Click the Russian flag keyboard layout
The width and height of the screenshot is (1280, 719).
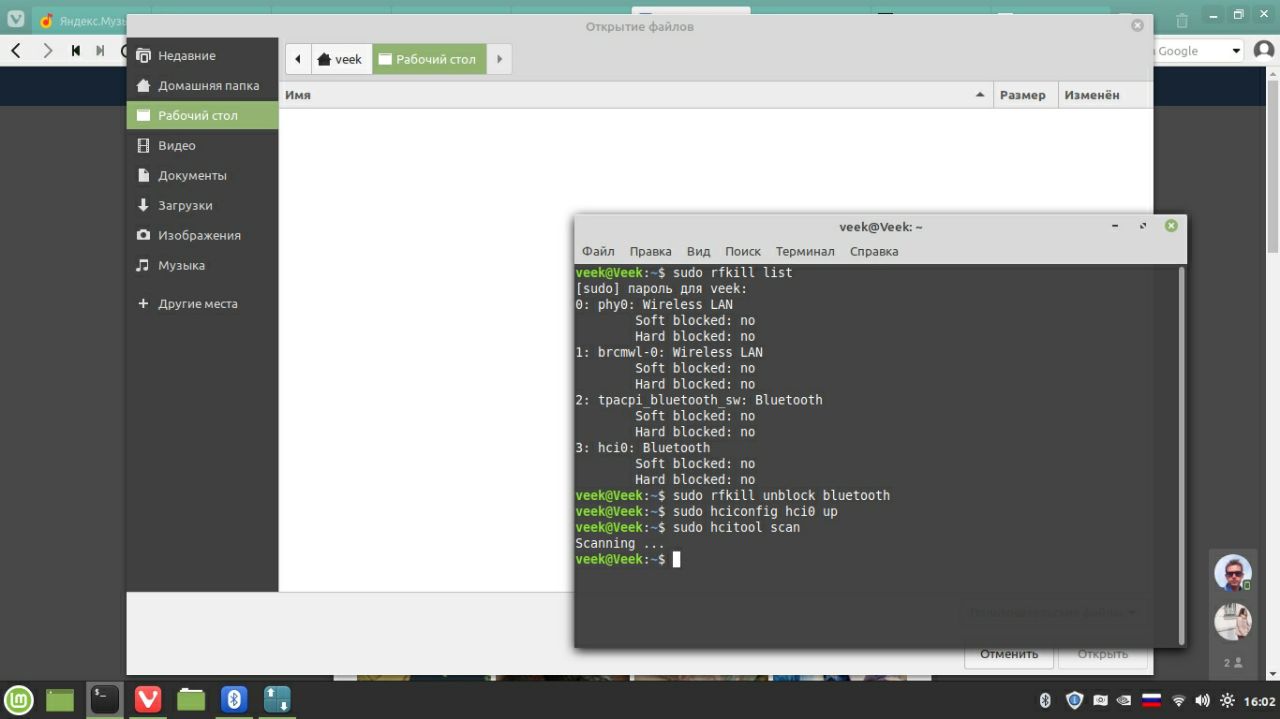[1151, 700]
